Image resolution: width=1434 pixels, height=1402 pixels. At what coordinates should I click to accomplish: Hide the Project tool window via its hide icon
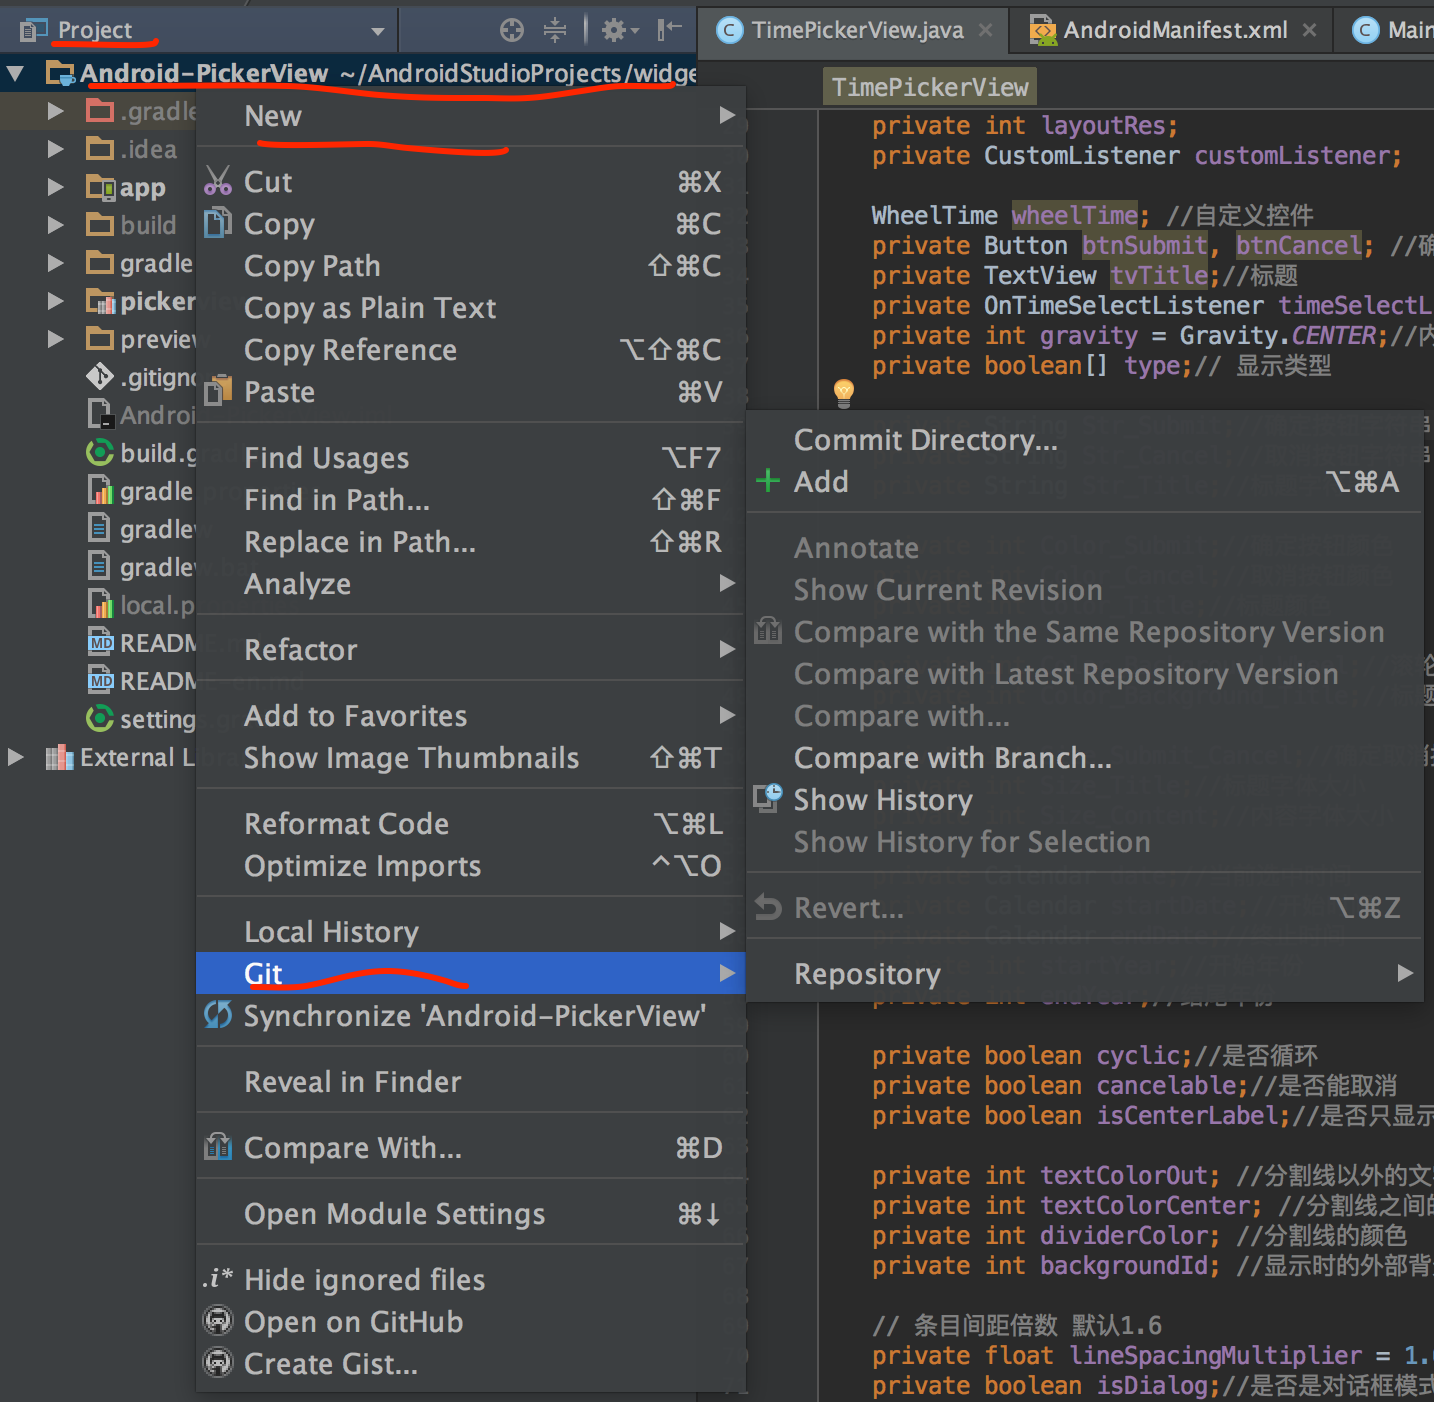(x=669, y=30)
